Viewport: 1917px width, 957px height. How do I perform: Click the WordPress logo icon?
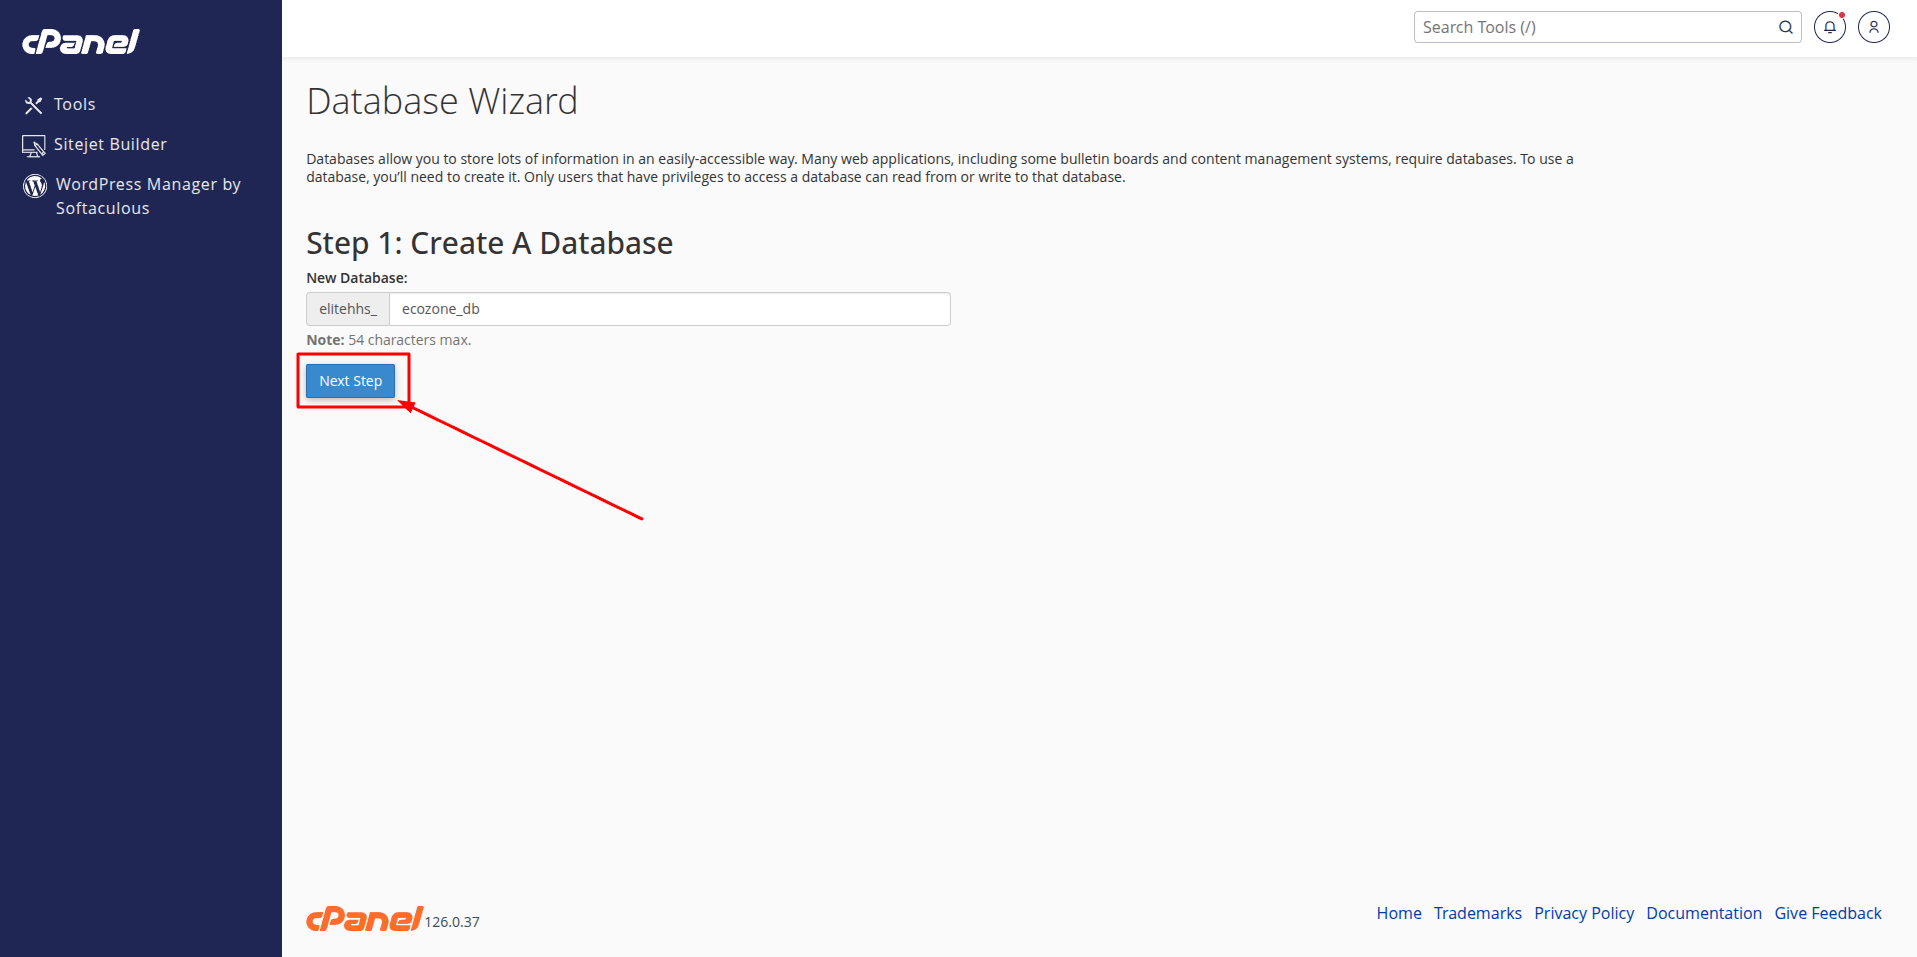pyautogui.click(x=35, y=186)
